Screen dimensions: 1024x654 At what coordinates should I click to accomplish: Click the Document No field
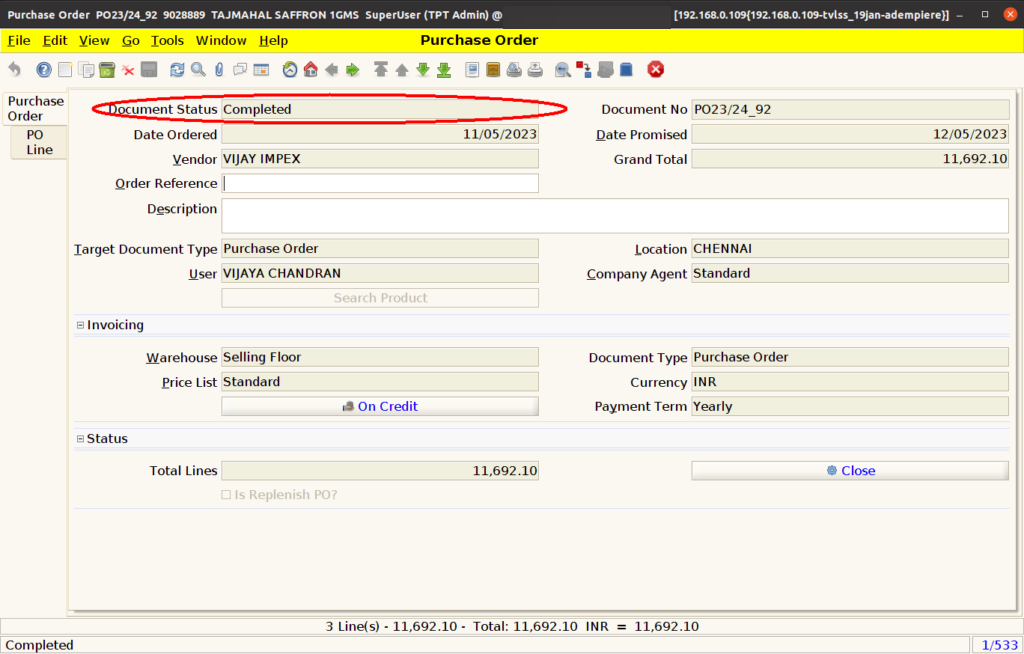pyautogui.click(x=850, y=109)
